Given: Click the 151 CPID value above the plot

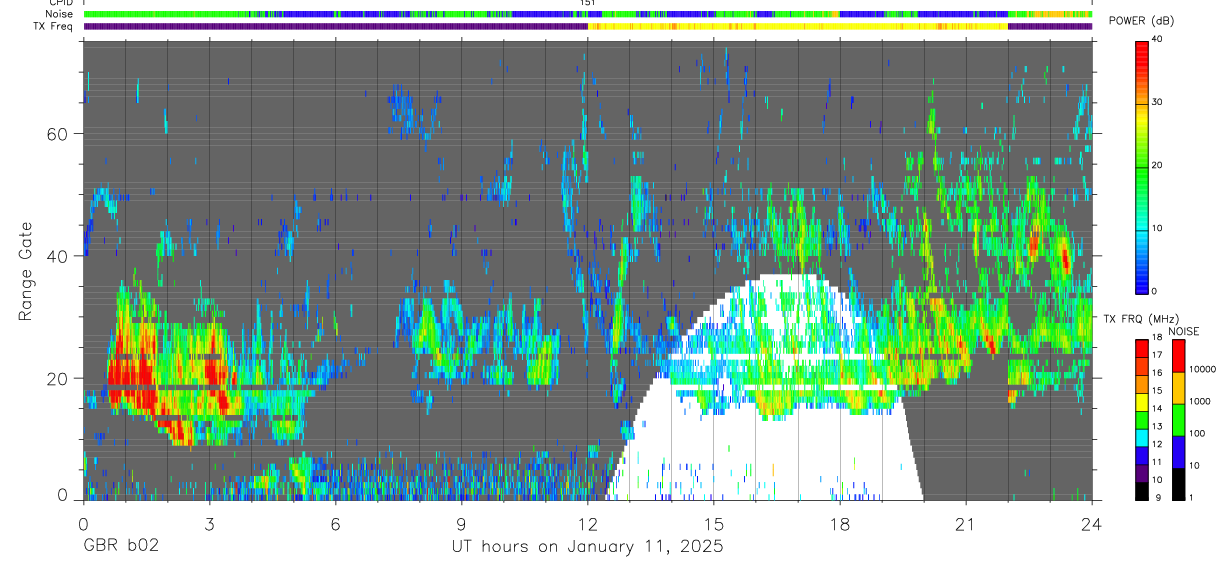Looking at the screenshot, I should [587, 3].
